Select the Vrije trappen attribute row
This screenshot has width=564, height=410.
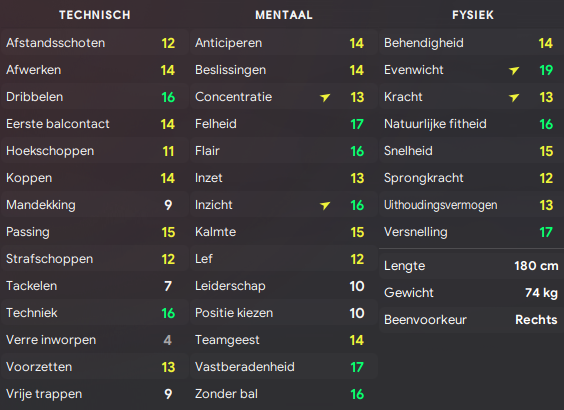point(95,394)
